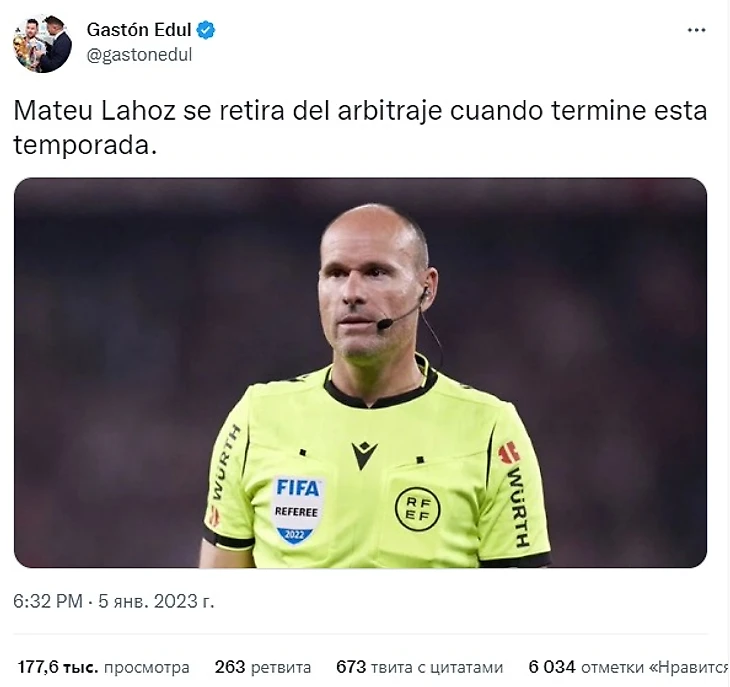This screenshot has width=730, height=687.
Task: Click the referee's headset microphone in photo
Action: click(385, 323)
